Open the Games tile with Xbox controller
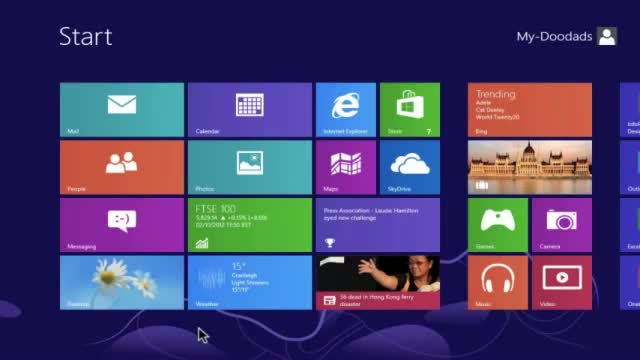The height and width of the screenshot is (360, 640). point(498,225)
